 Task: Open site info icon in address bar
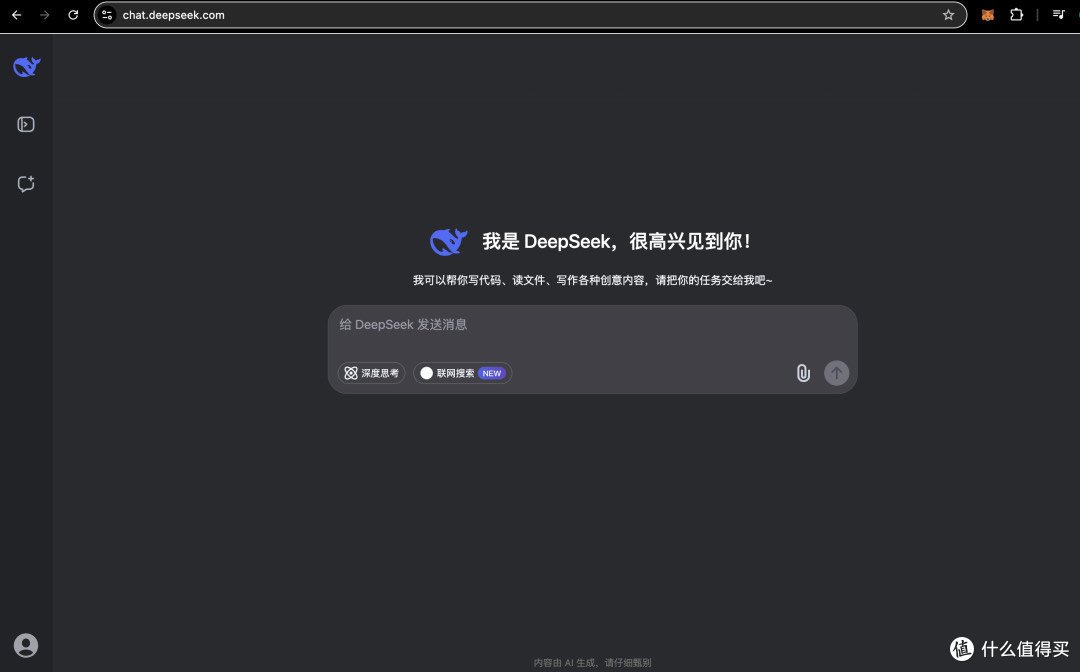pos(107,14)
